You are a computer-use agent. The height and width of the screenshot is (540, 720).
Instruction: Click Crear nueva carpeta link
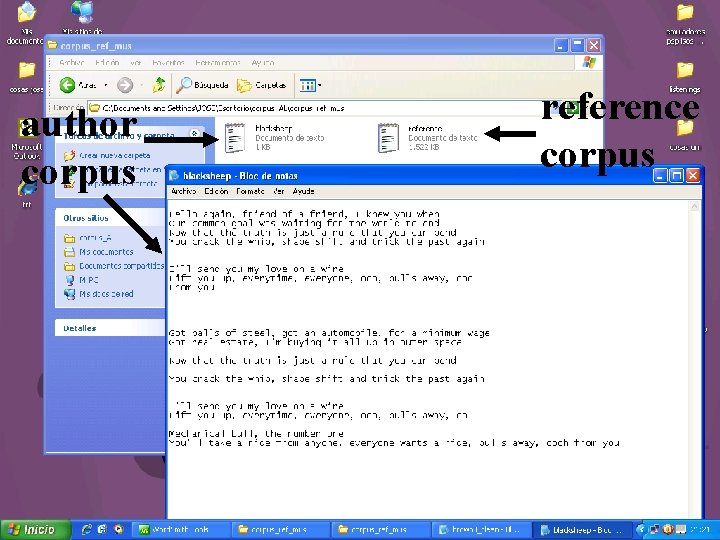[114, 156]
